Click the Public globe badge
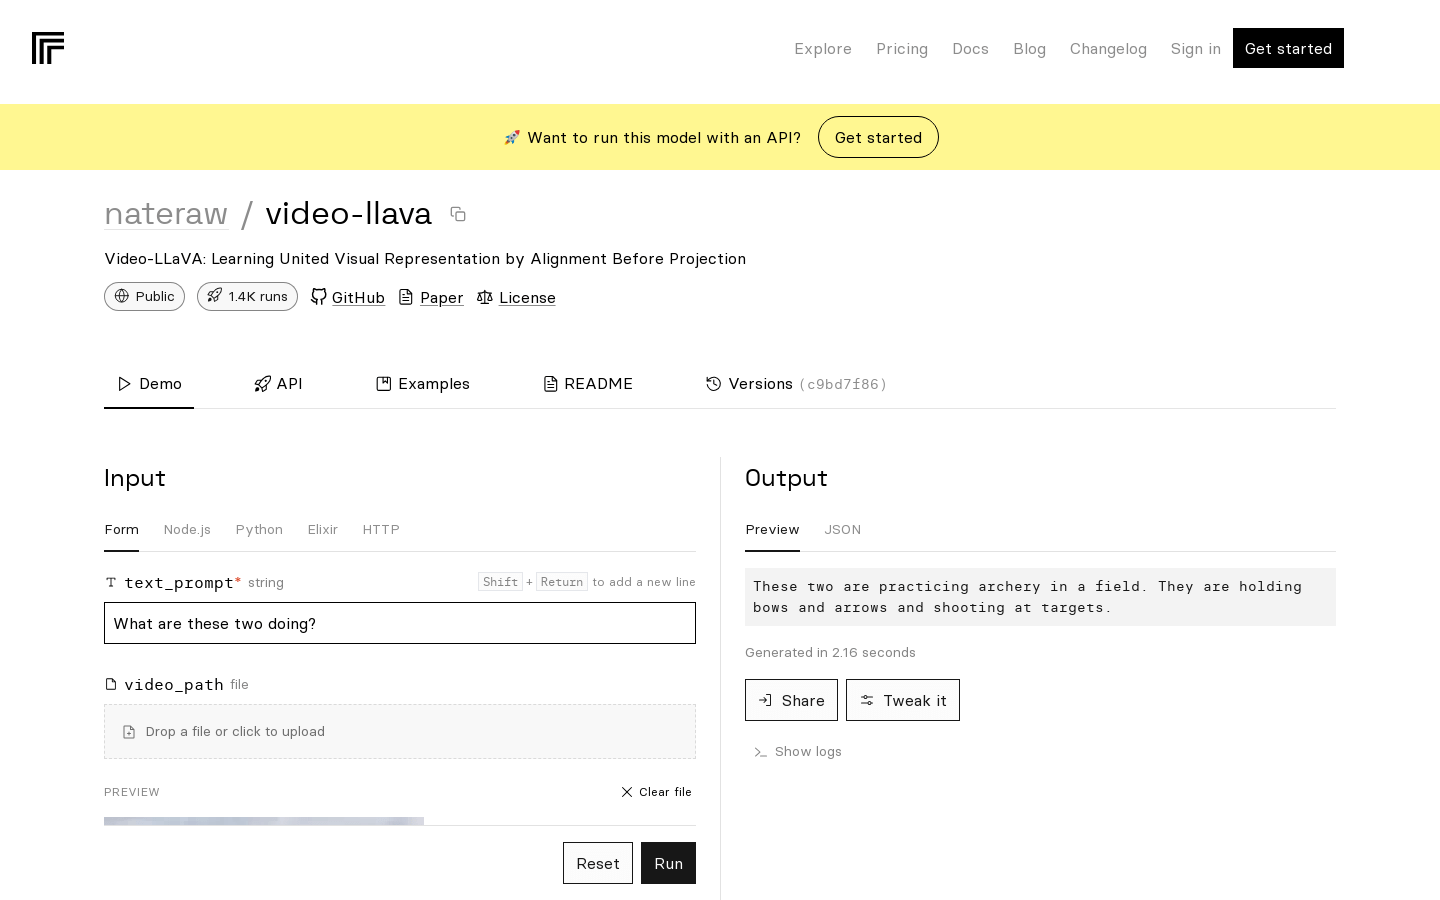1440x900 pixels. (x=144, y=296)
